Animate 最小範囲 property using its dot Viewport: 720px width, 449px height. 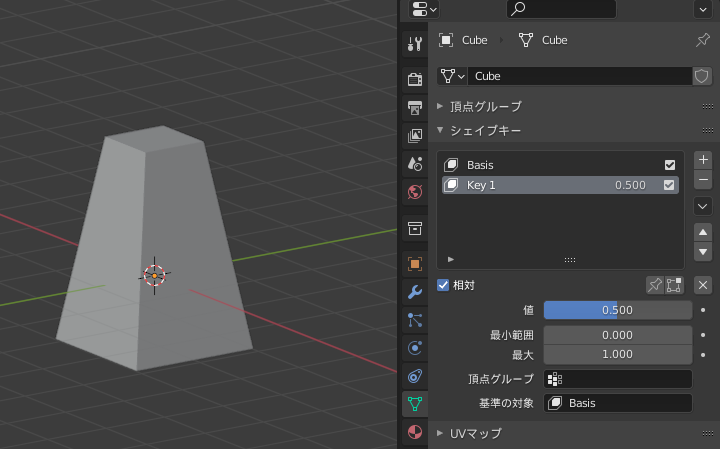[703, 335]
